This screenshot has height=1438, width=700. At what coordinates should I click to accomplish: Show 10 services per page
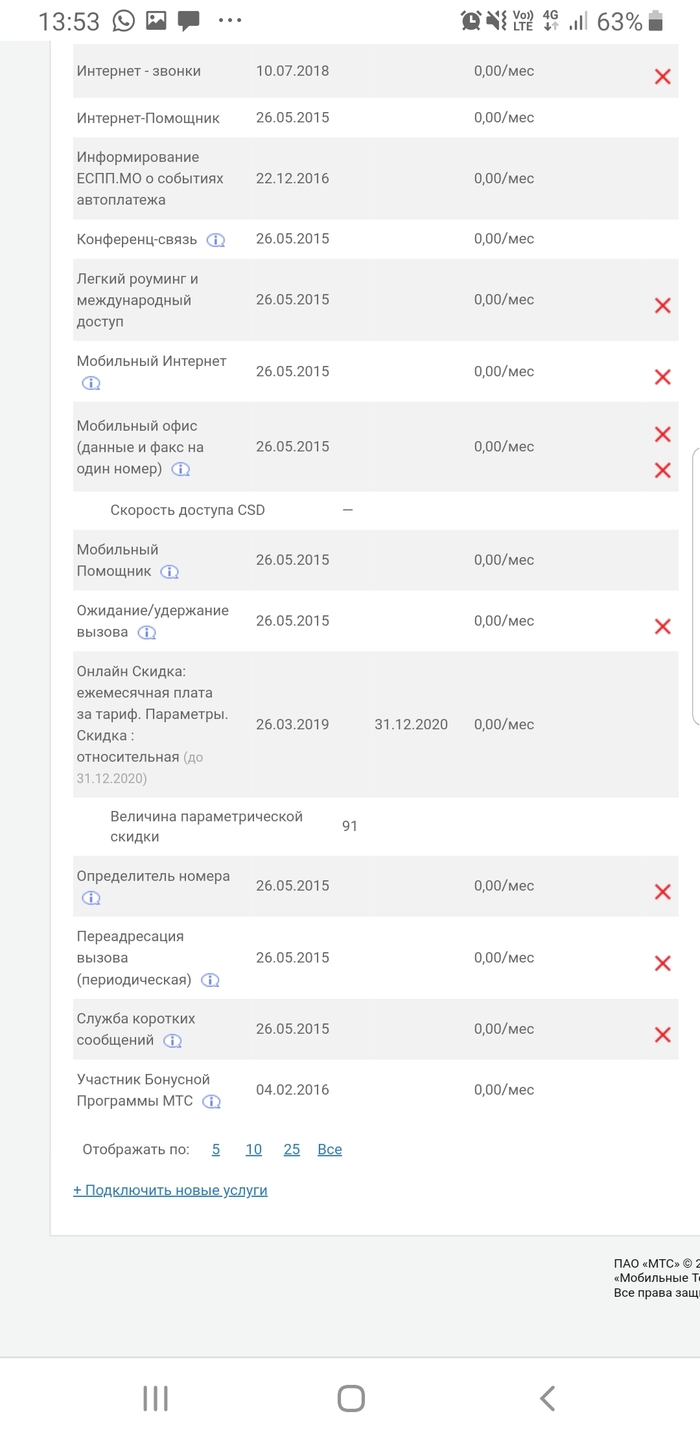point(254,1150)
